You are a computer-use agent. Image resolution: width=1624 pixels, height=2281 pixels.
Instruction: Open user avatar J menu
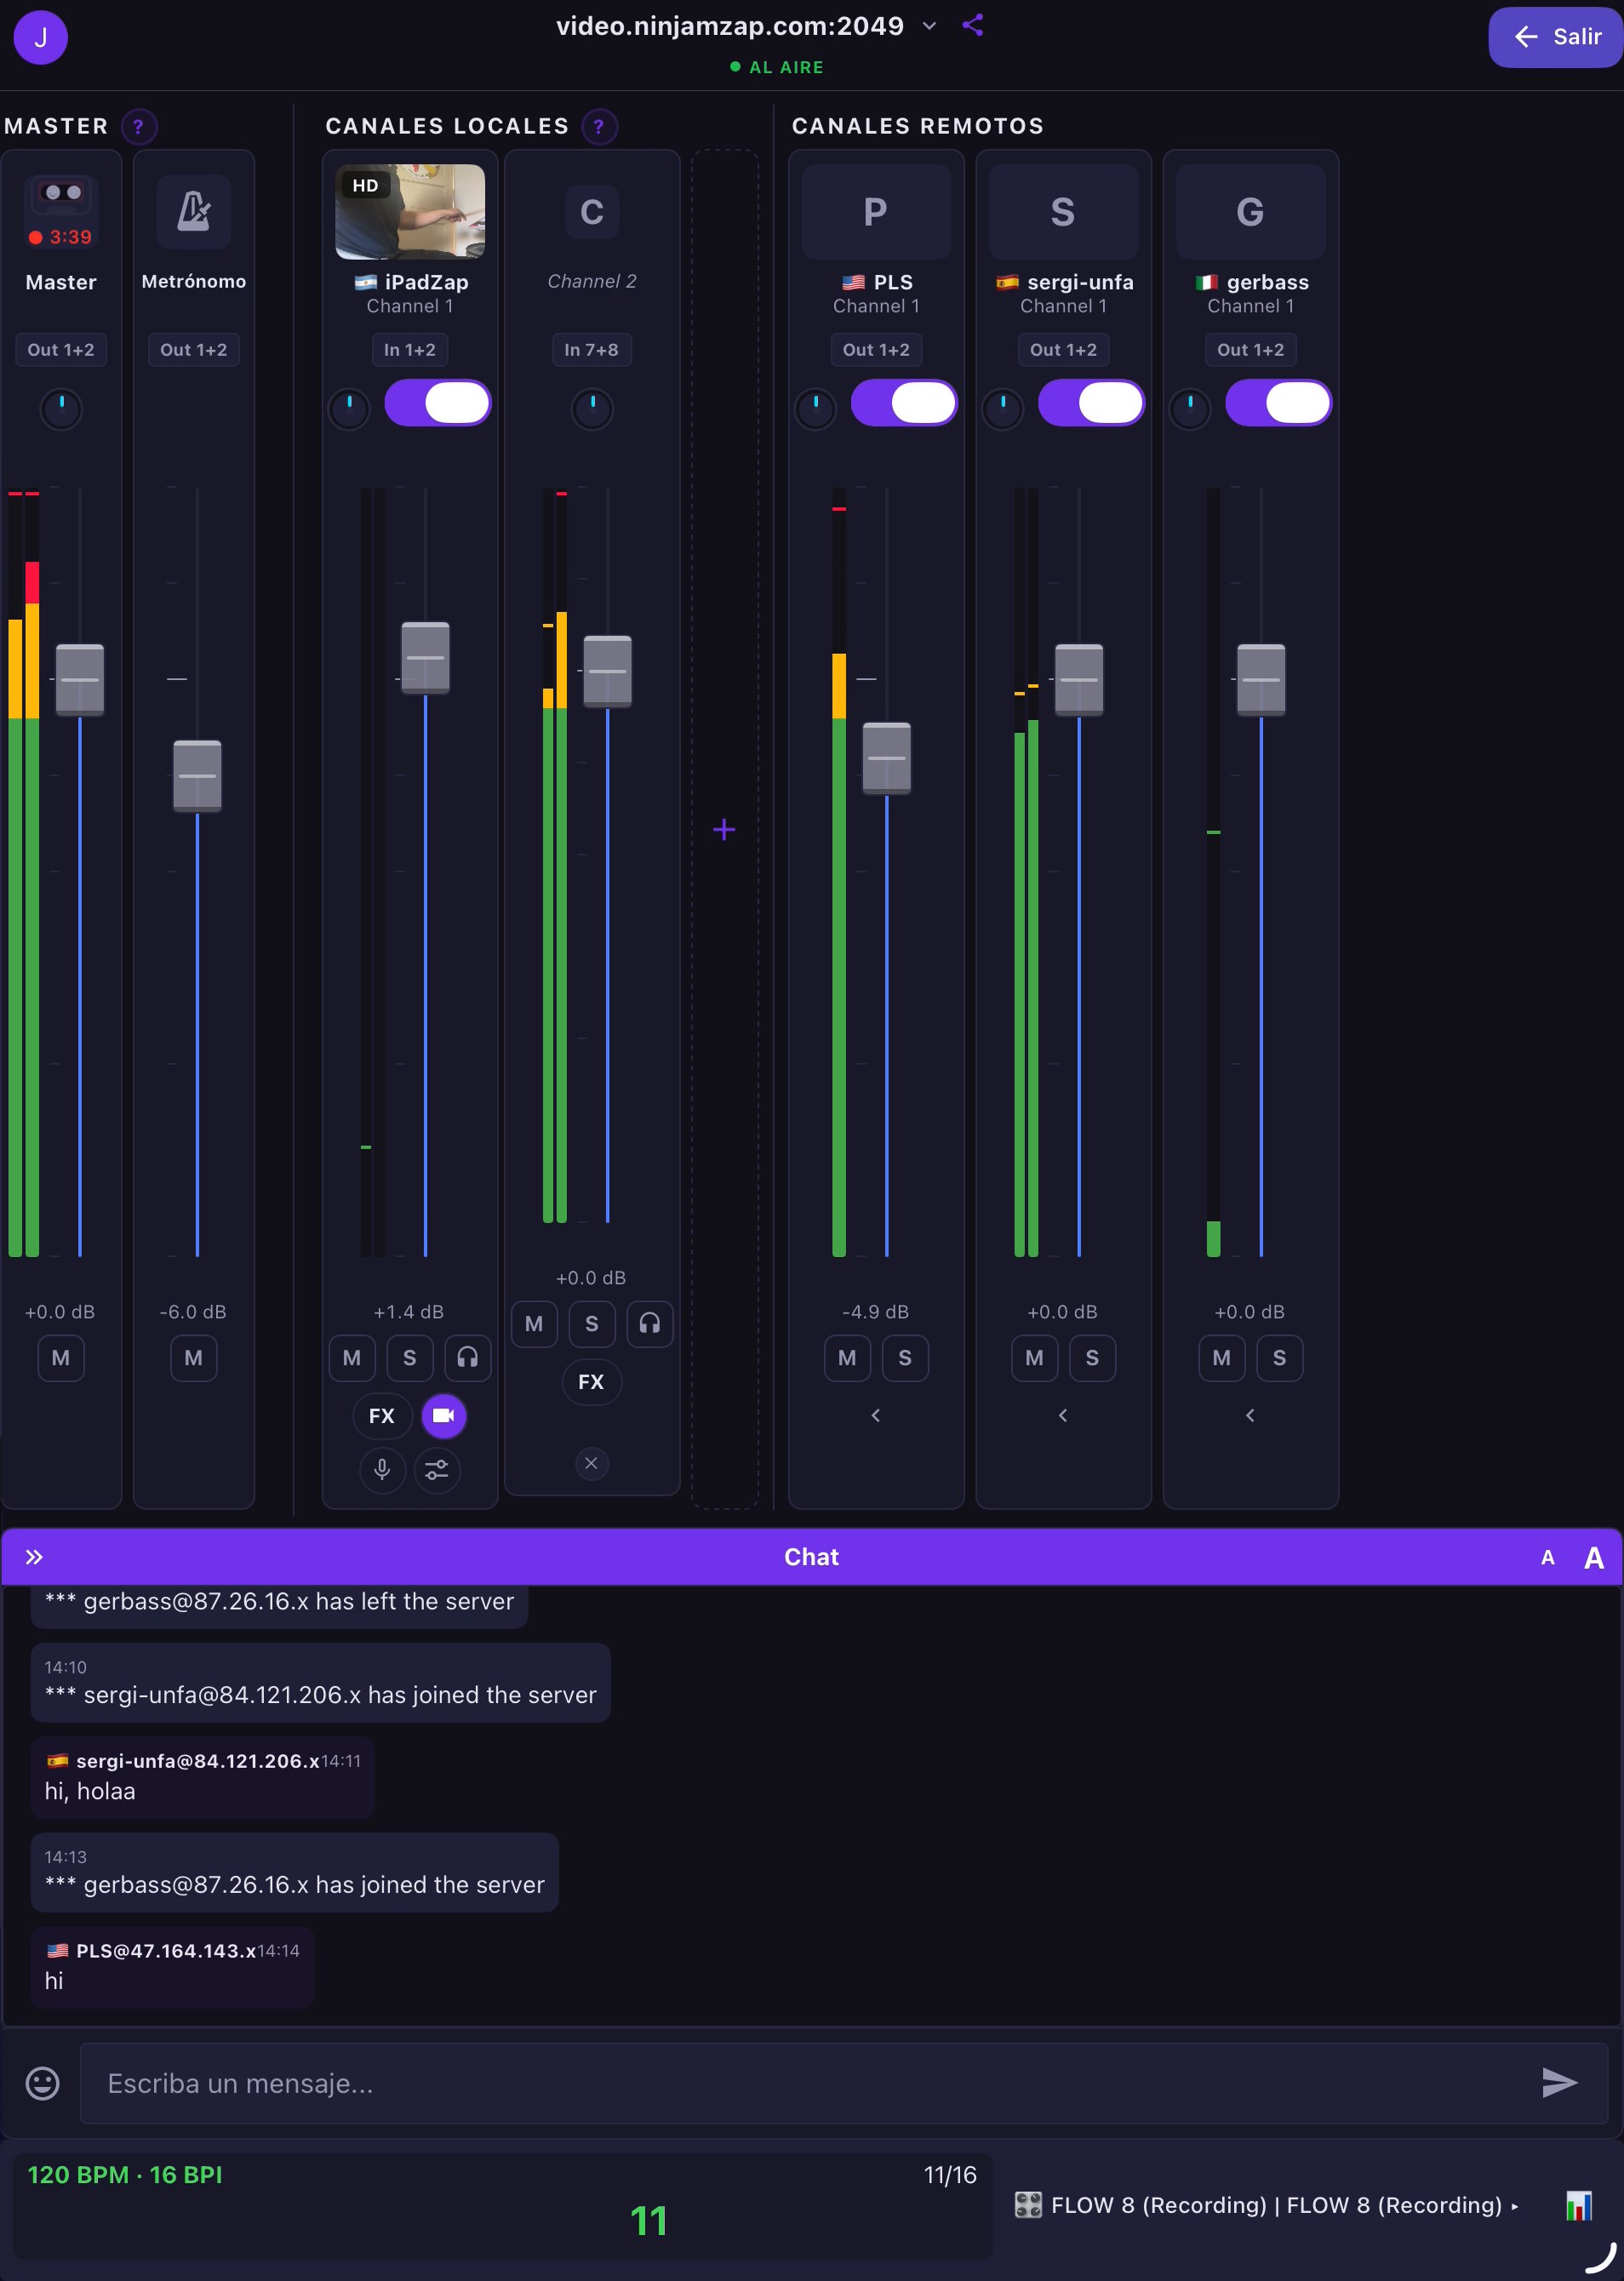pyautogui.click(x=40, y=37)
